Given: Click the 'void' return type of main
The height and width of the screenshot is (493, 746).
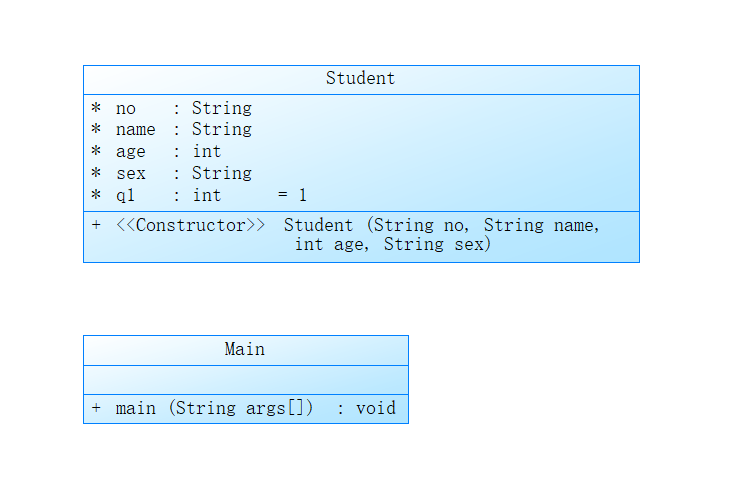Looking at the screenshot, I should point(376,408).
